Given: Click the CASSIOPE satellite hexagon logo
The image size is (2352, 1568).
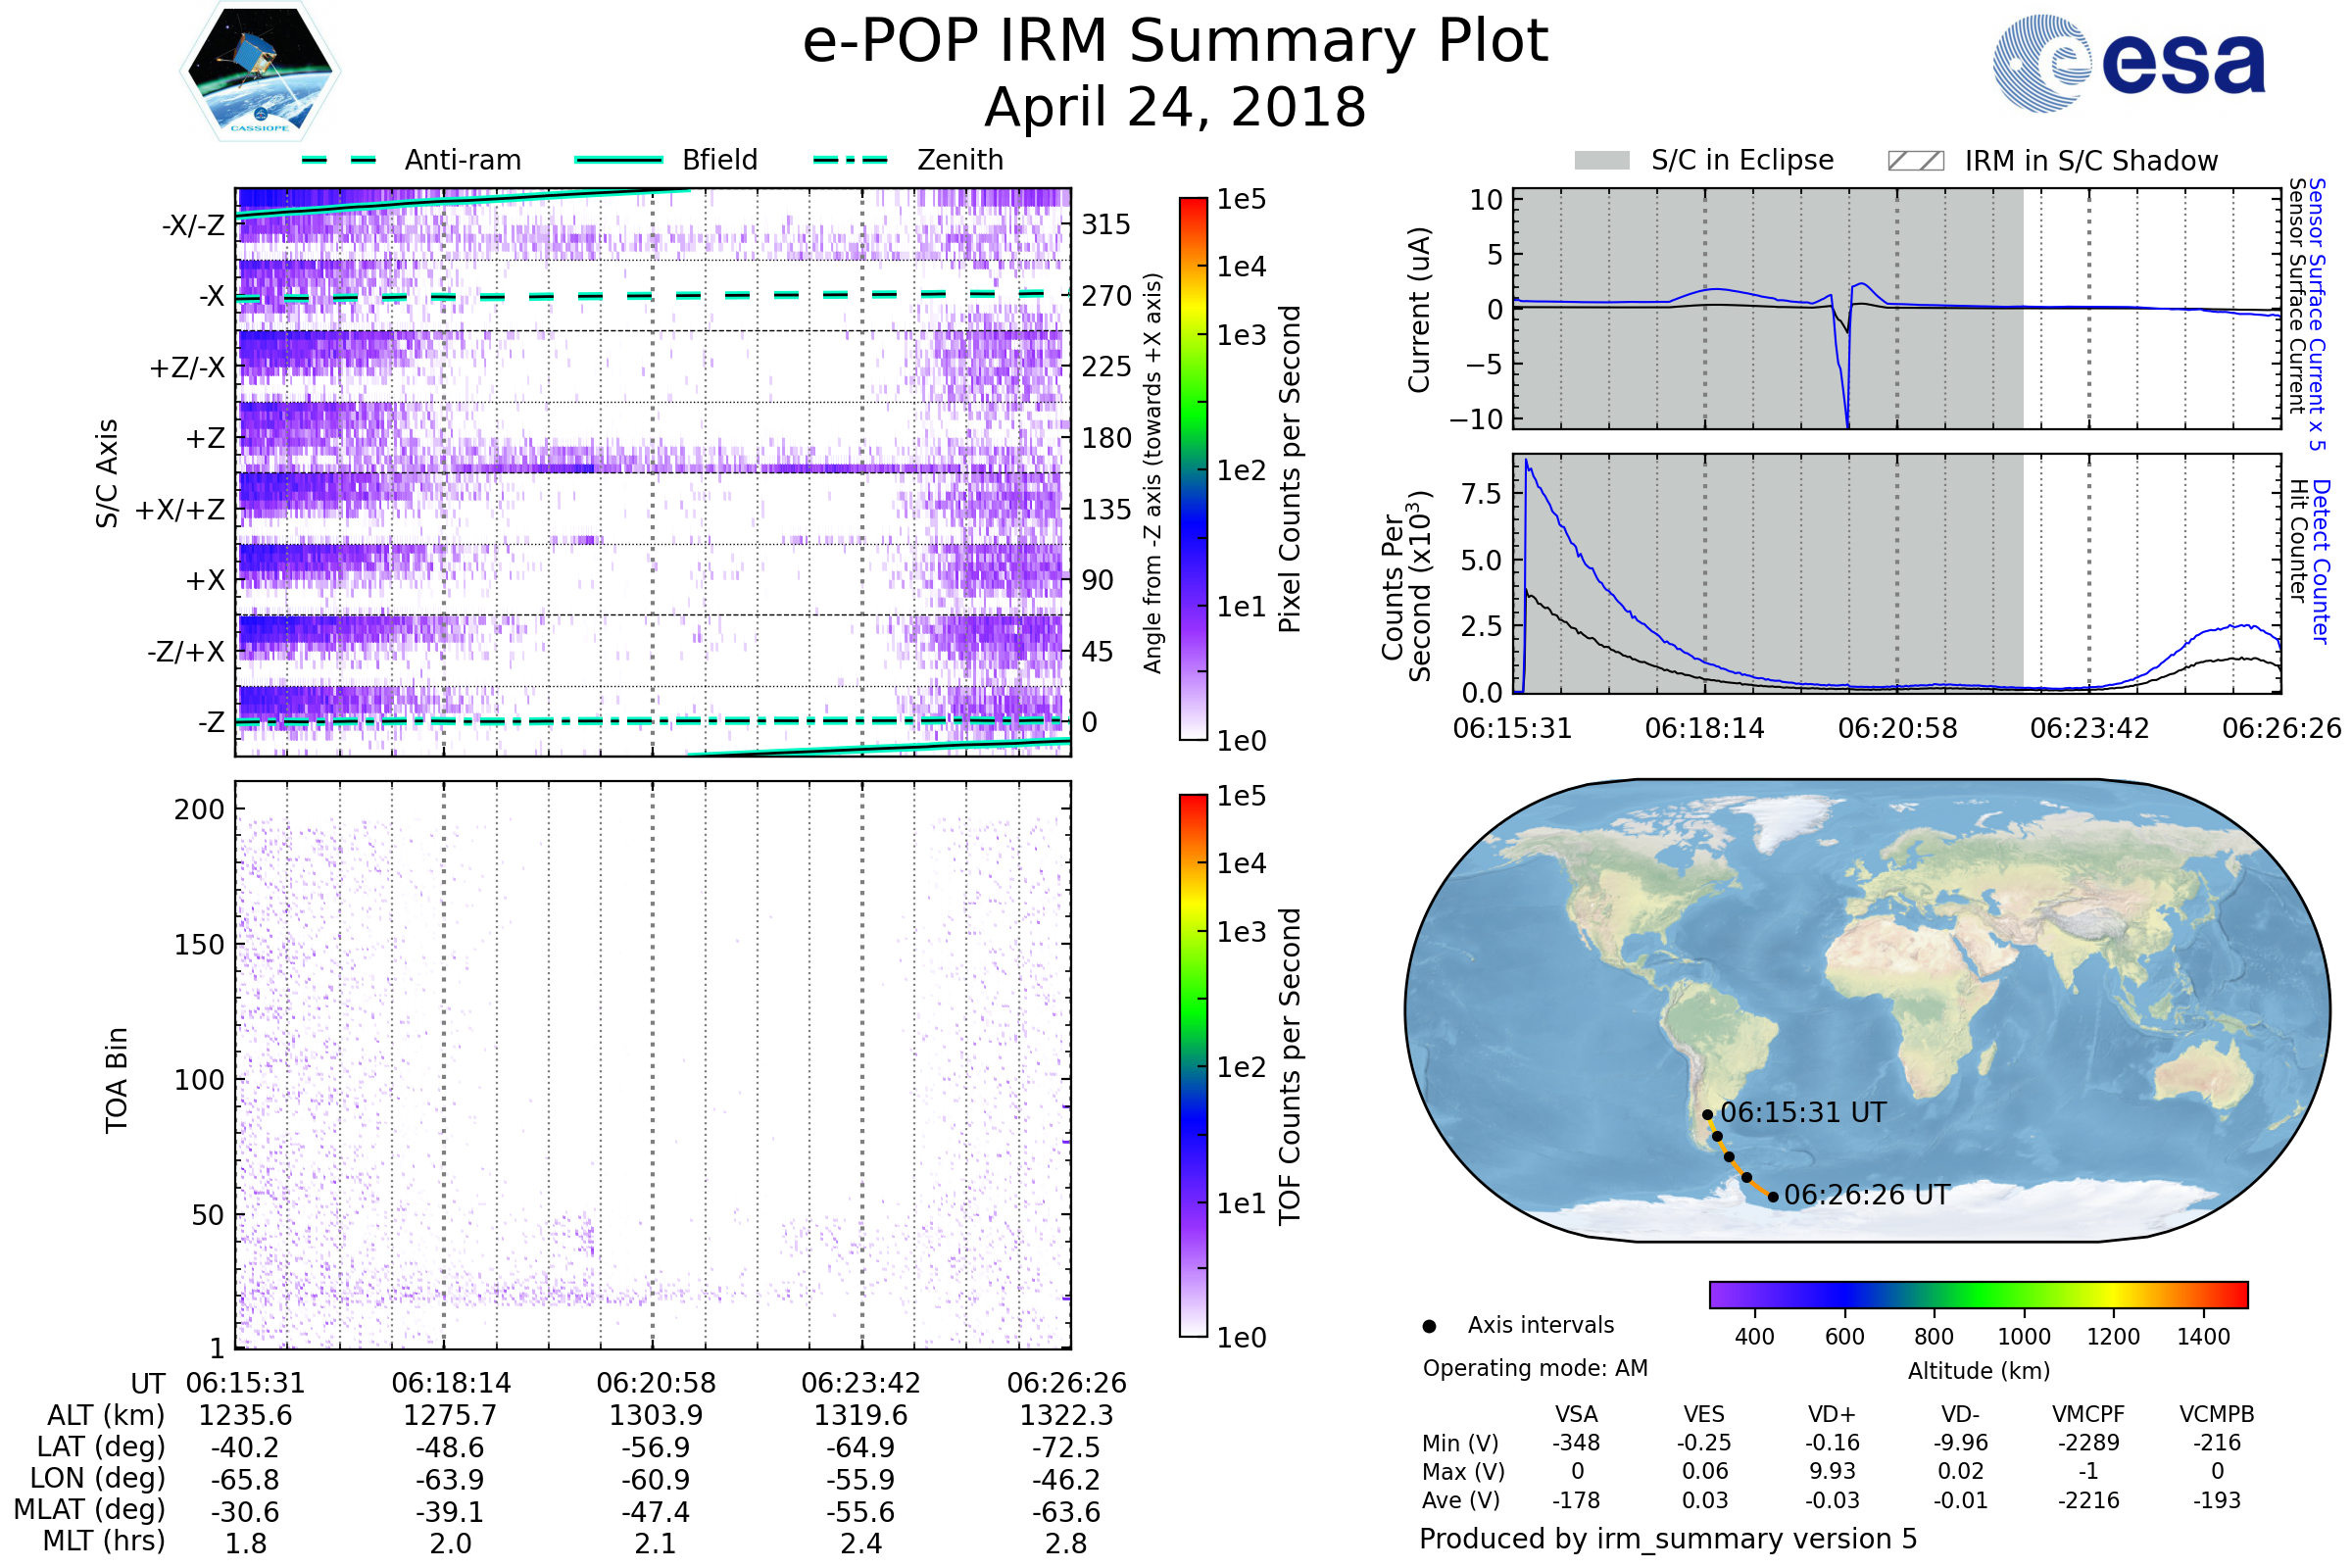Looking at the screenshot, I should 260,72.
